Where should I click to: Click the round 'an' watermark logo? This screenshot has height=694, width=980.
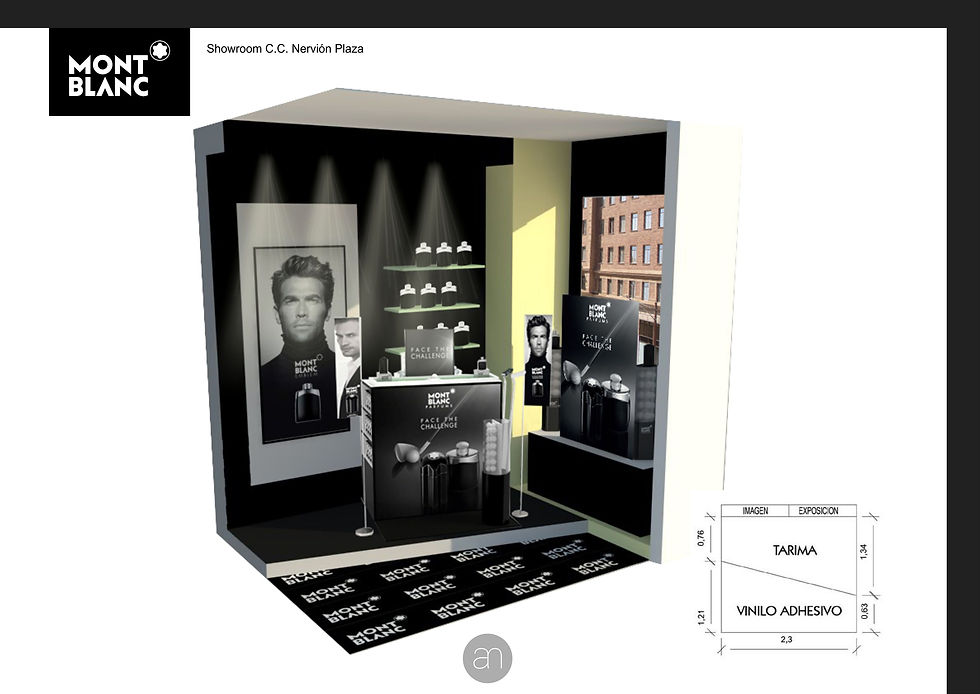tap(488, 658)
